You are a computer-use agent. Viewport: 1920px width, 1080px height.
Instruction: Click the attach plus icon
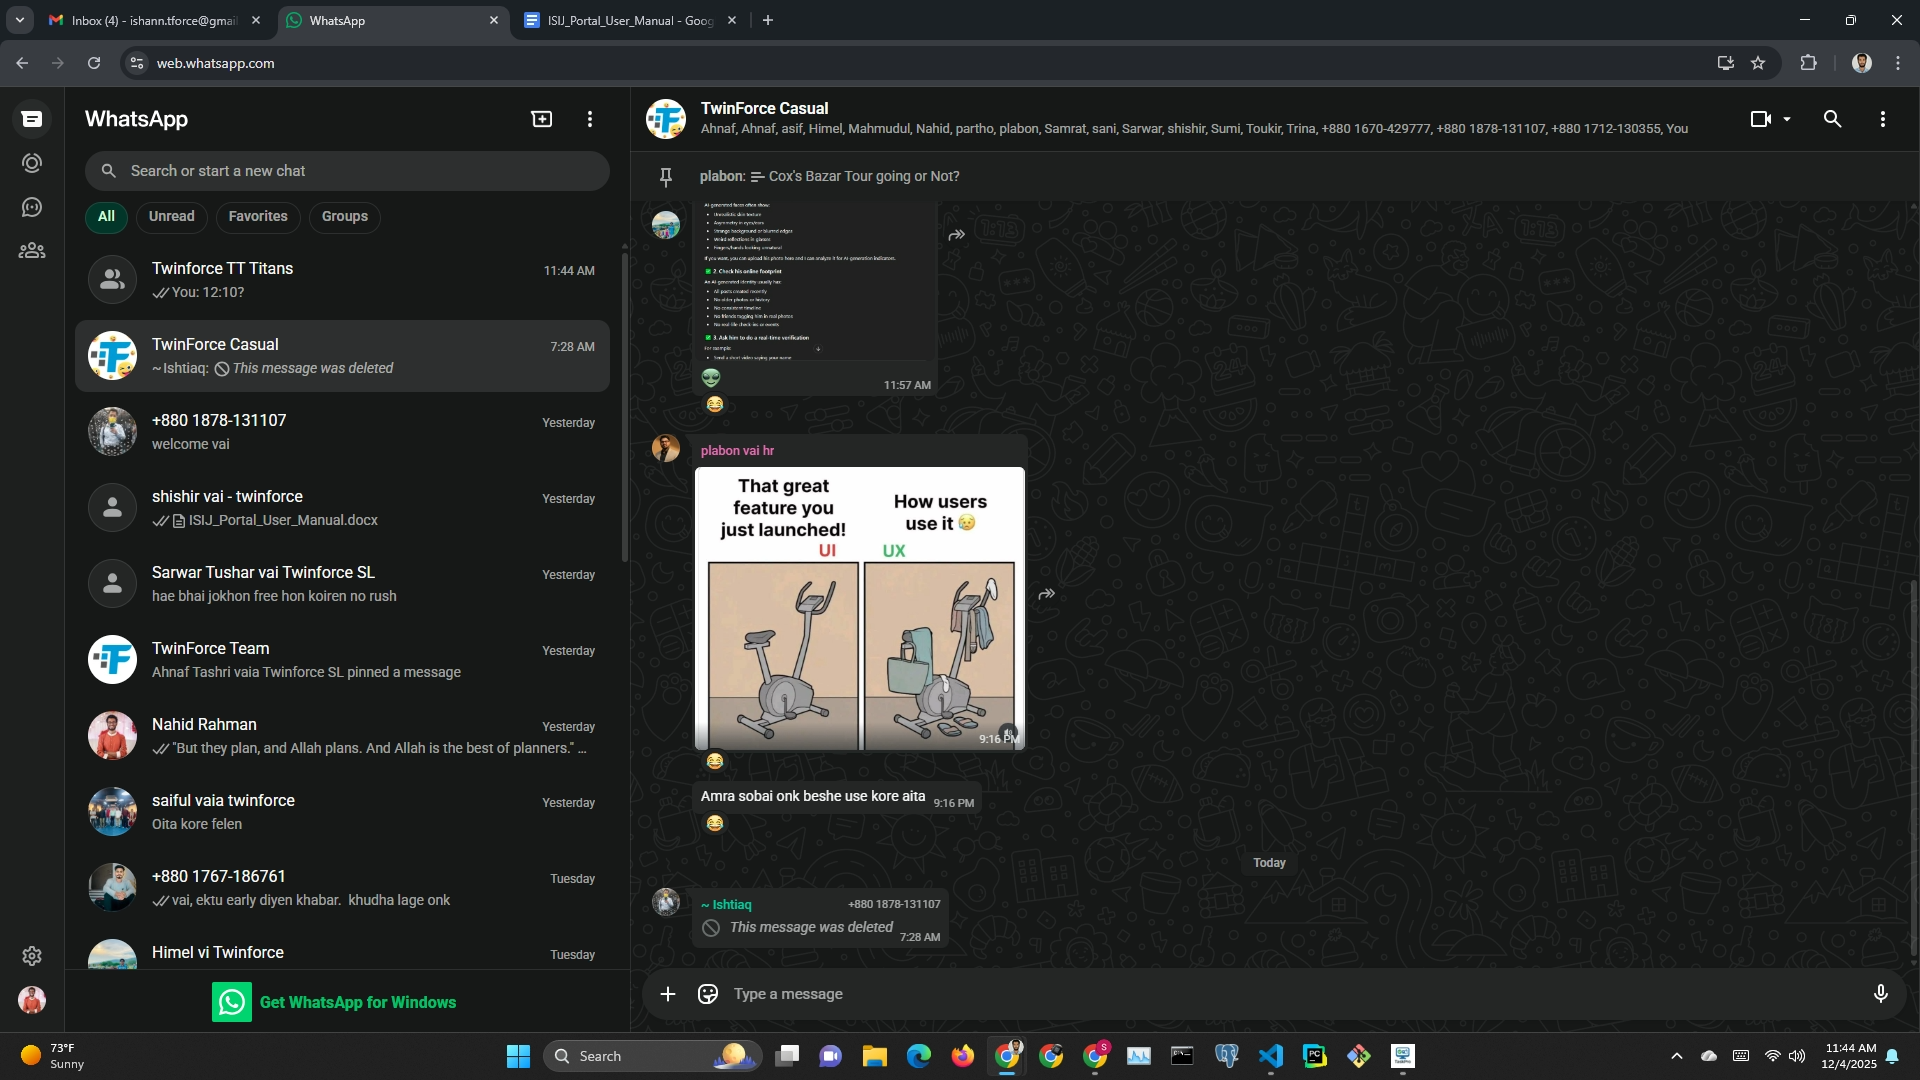click(668, 994)
